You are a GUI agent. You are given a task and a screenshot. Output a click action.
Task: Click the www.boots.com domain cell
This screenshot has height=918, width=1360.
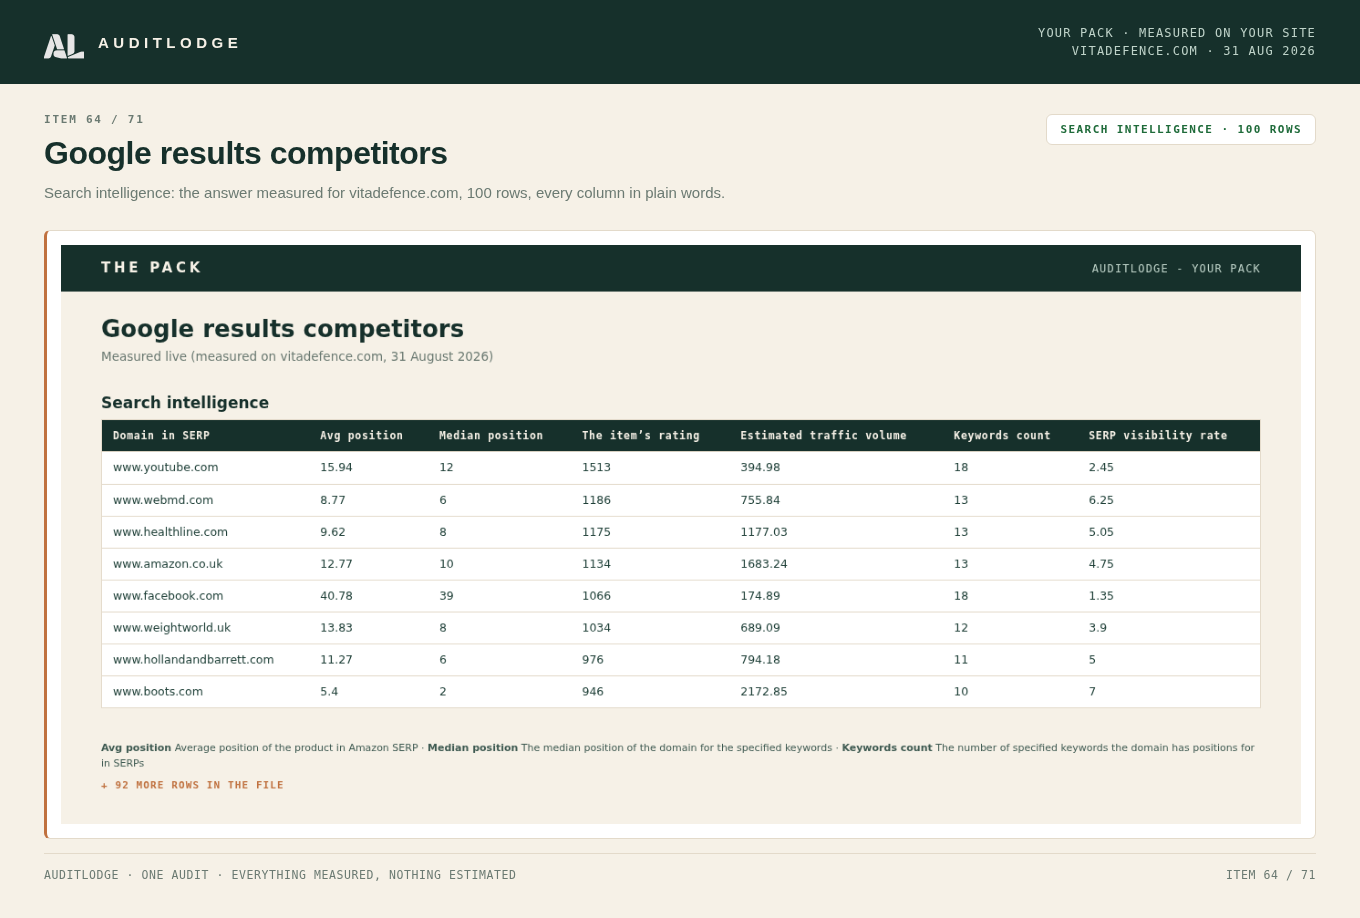pos(158,692)
